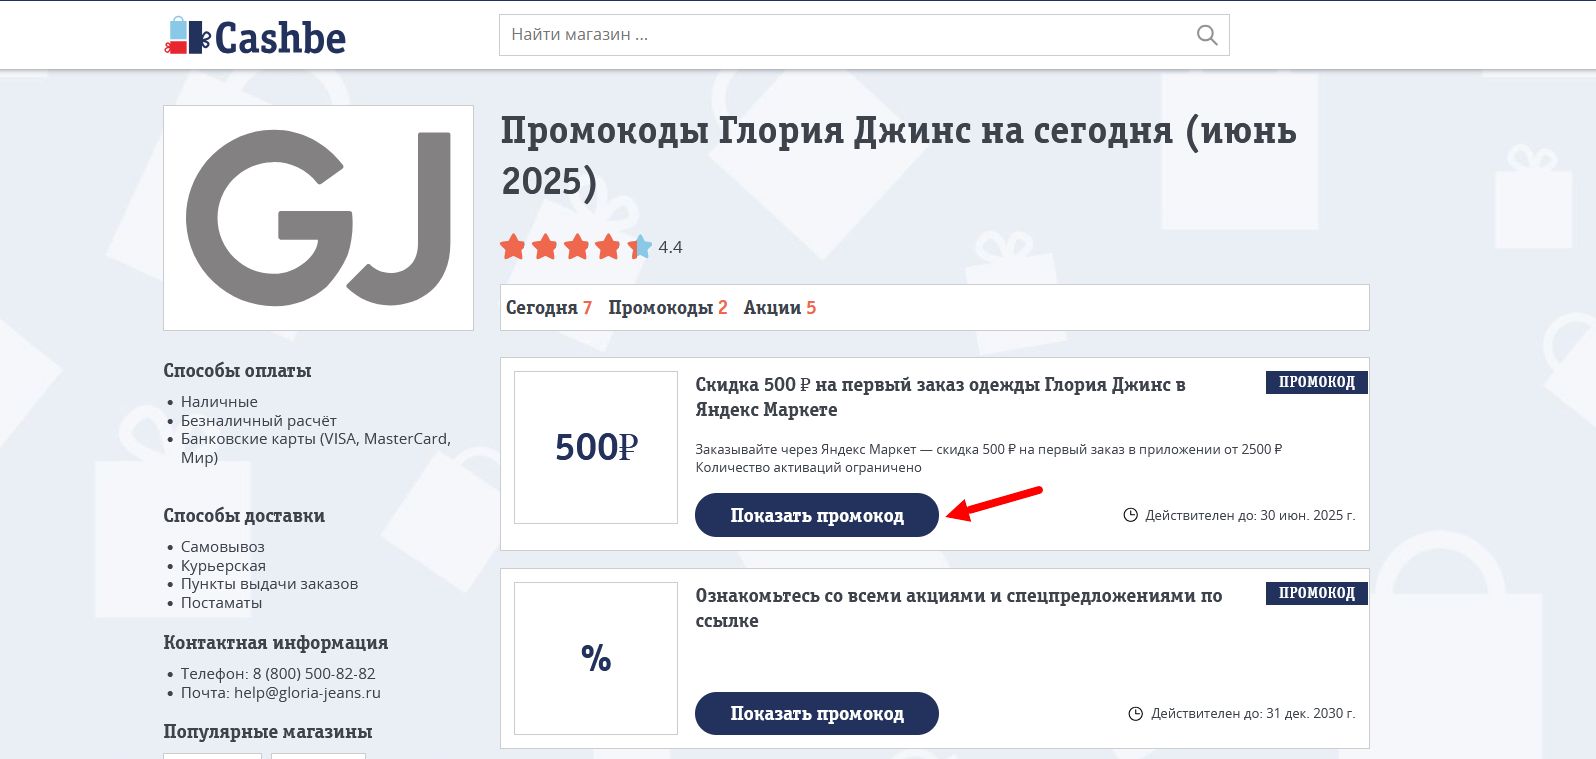Click the star rating next to 4.4

click(x=576, y=247)
